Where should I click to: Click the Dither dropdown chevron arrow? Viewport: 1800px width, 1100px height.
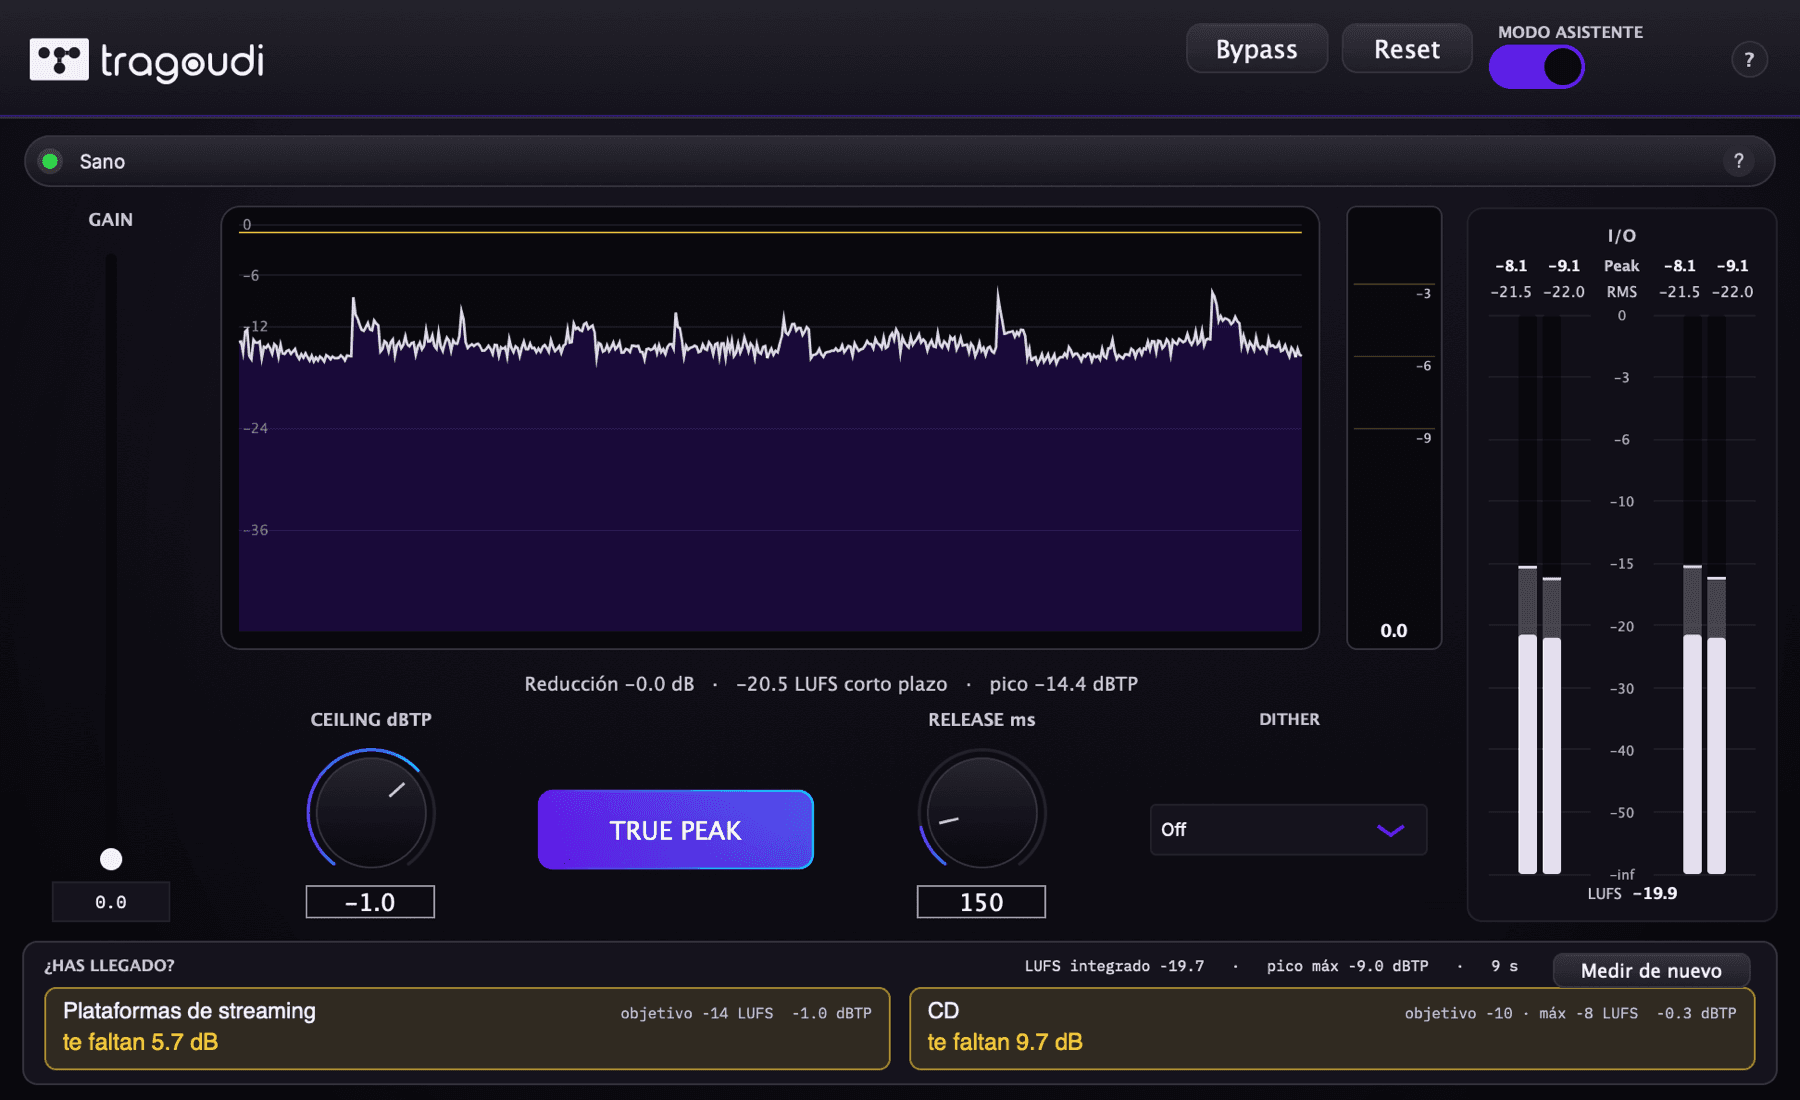click(x=1391, y=831)
